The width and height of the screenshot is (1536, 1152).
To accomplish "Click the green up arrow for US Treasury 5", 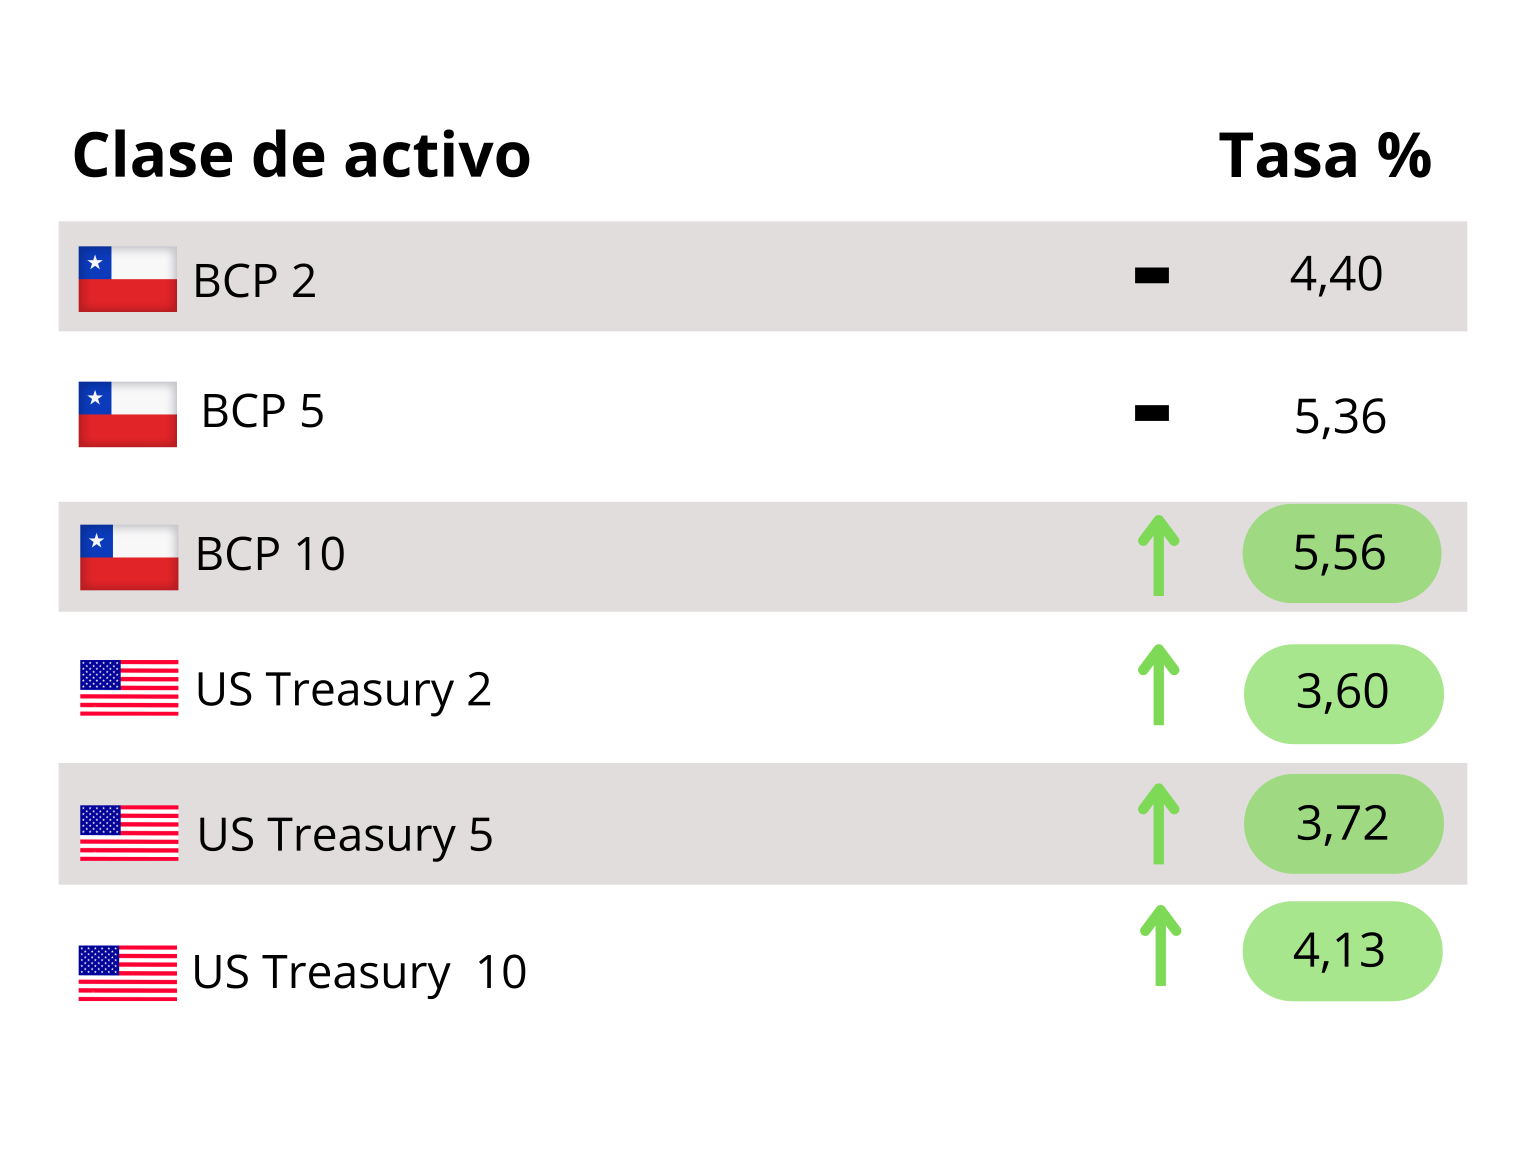I will [x=1159, y=824].
